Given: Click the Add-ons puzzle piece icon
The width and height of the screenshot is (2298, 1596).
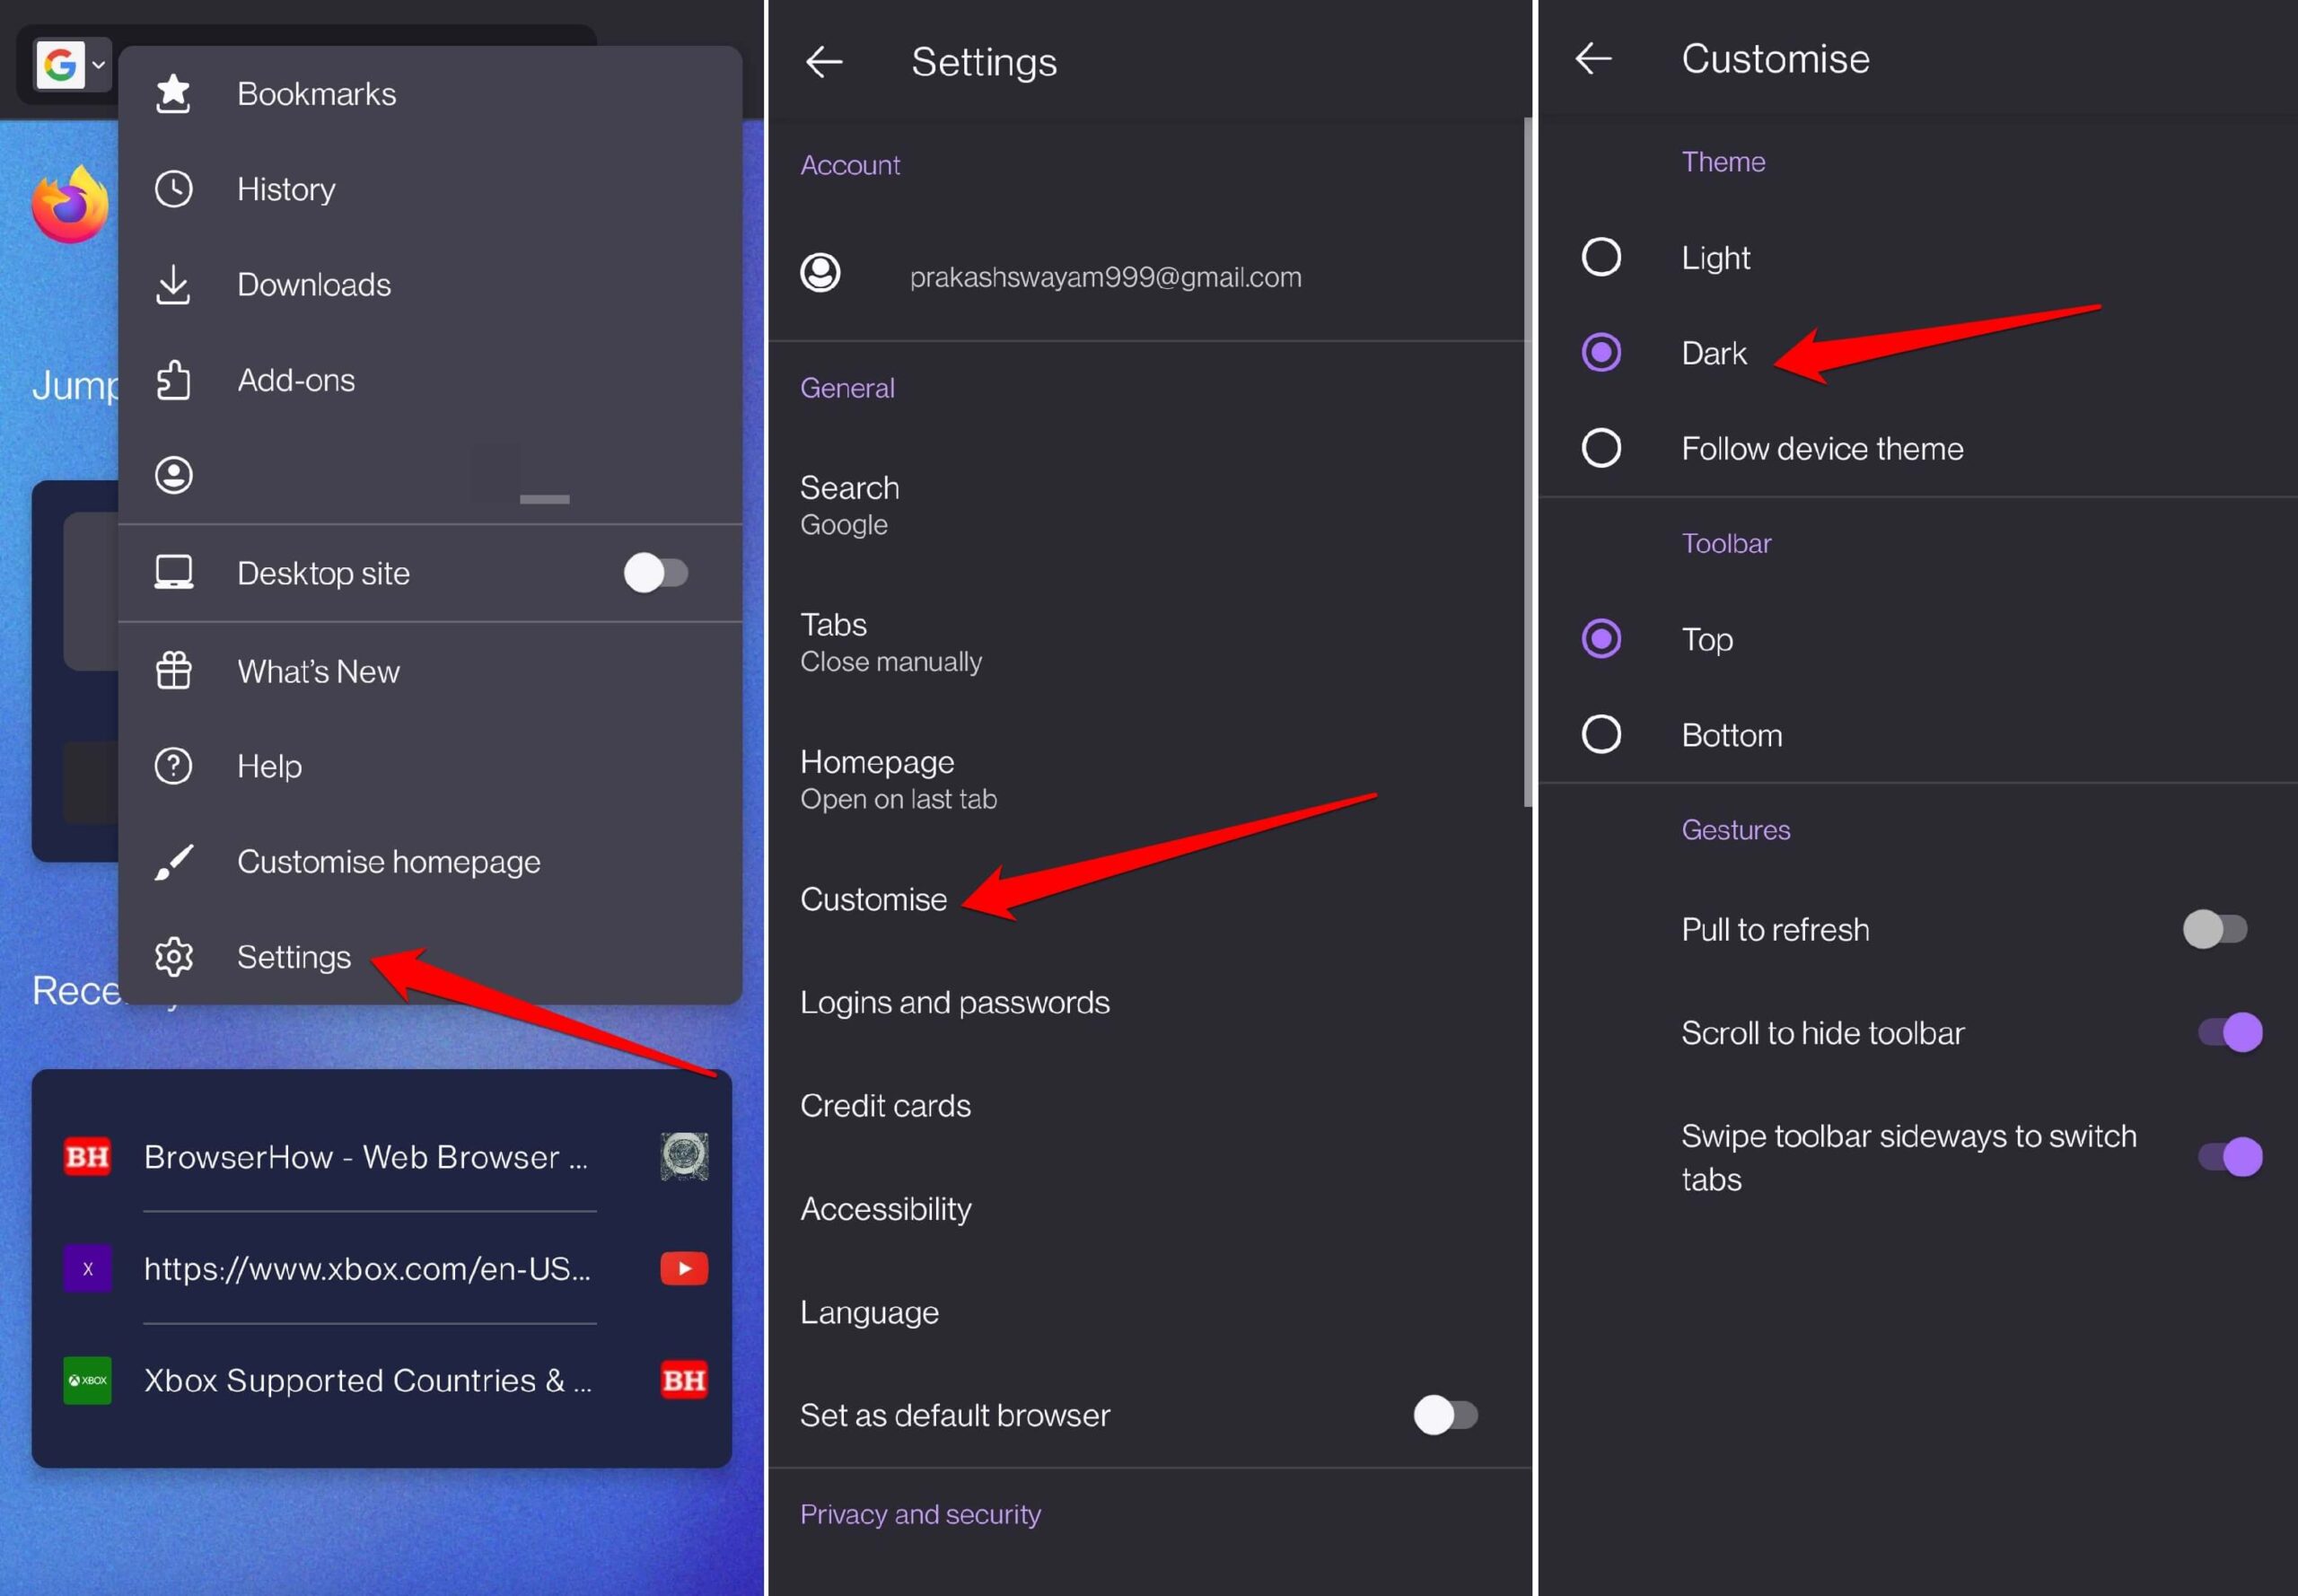Looking at the screenshot, I should click(173, 380).
